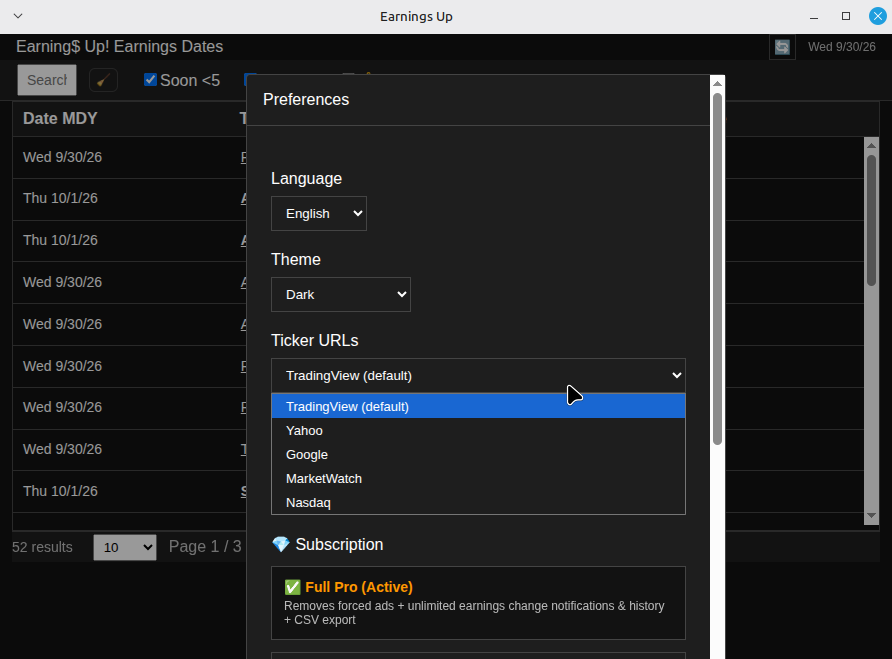Open the window menu chevron in title bar

[x=18, y=16]
